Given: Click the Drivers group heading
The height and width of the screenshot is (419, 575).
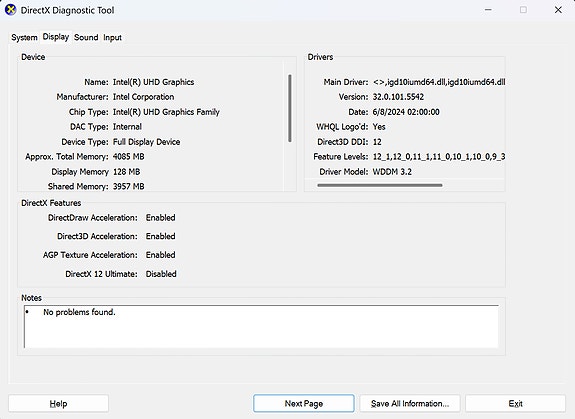Looking at the screenshot, I should [320, 57].
